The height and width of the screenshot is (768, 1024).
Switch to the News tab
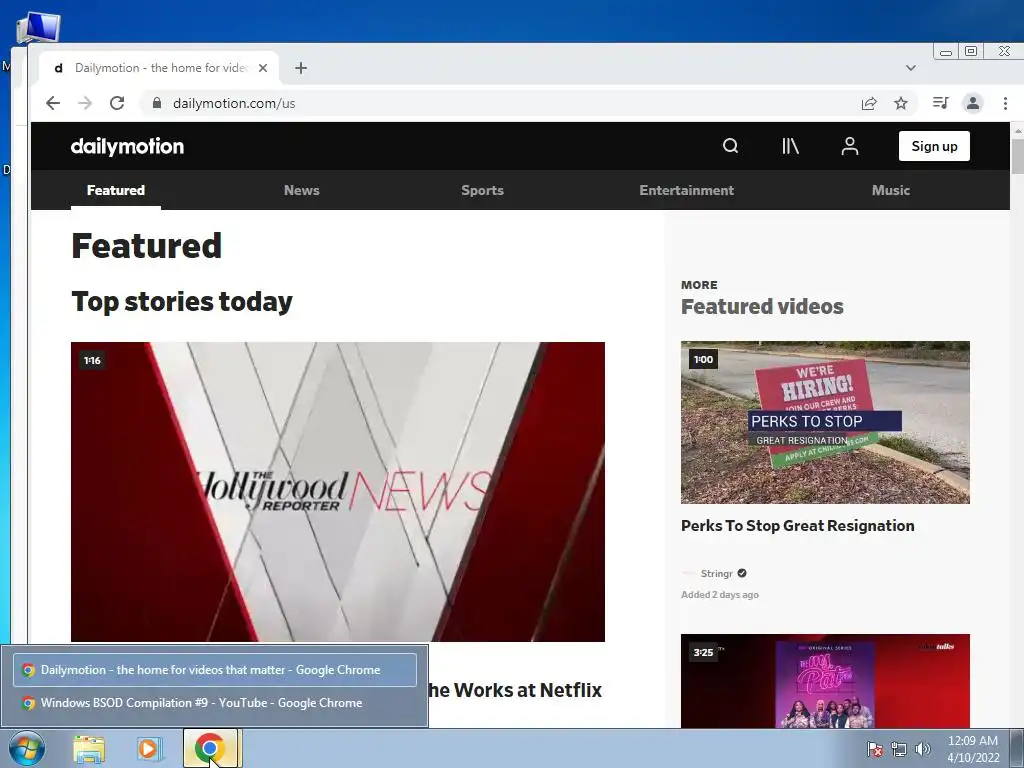[x=302, y=190]
